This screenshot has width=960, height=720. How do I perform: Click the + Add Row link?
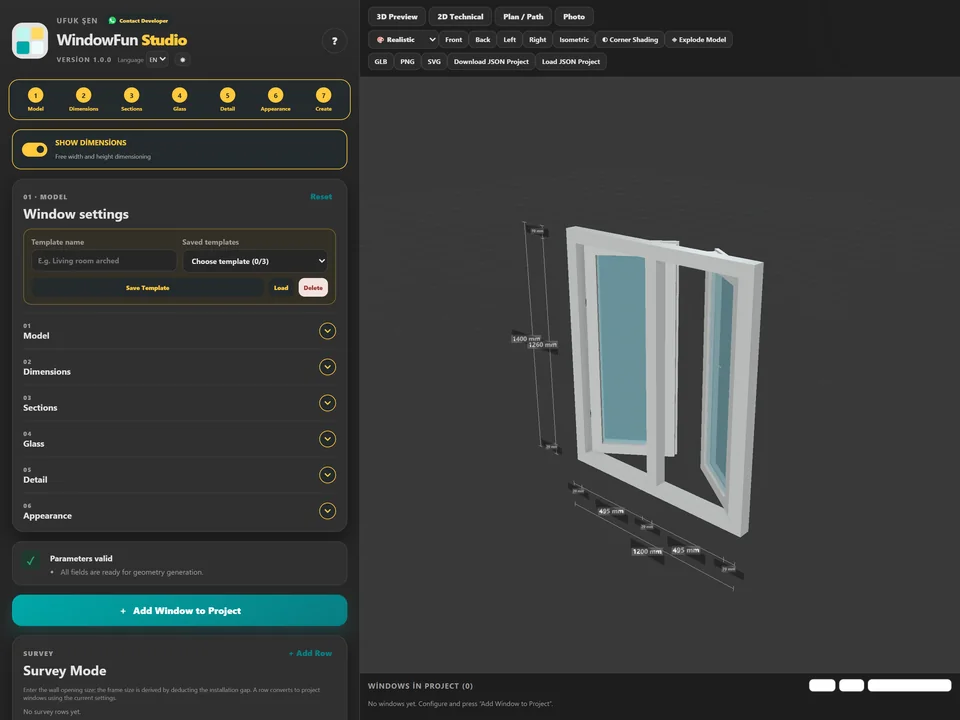[x=310, y=653]
